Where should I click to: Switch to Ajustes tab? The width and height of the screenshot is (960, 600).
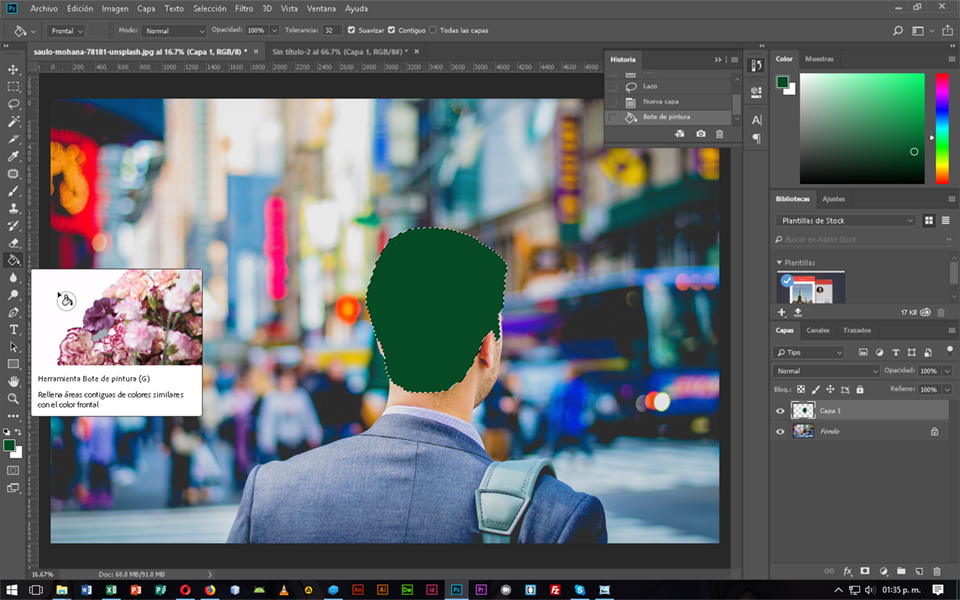[833, 199]
